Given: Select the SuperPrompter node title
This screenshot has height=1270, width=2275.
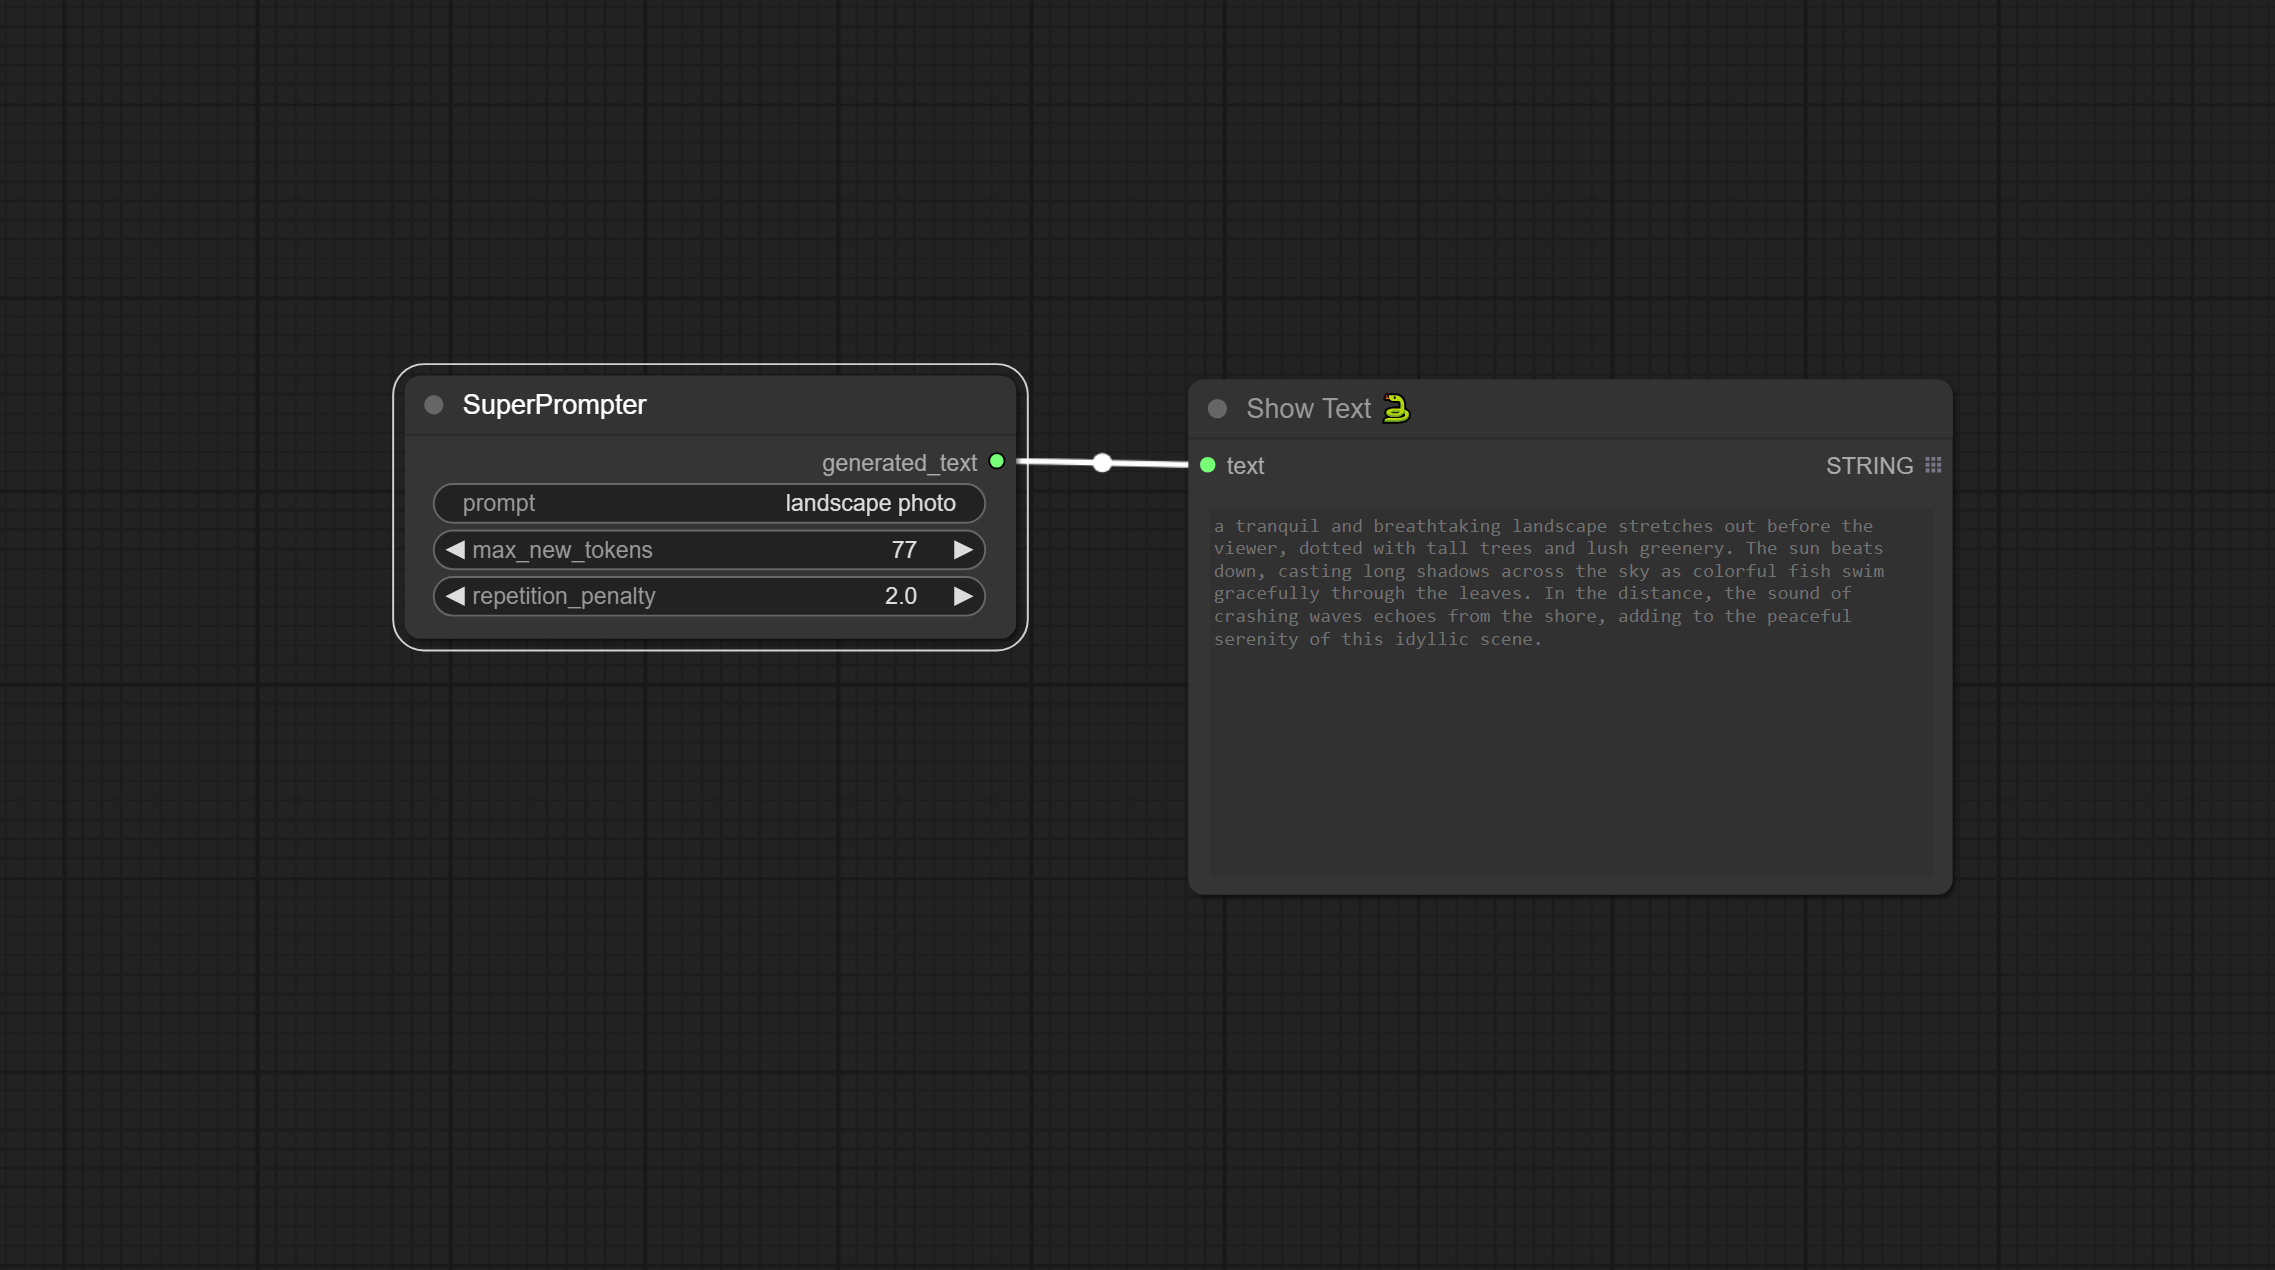Looking at the screenshot, I should point(554,405).
